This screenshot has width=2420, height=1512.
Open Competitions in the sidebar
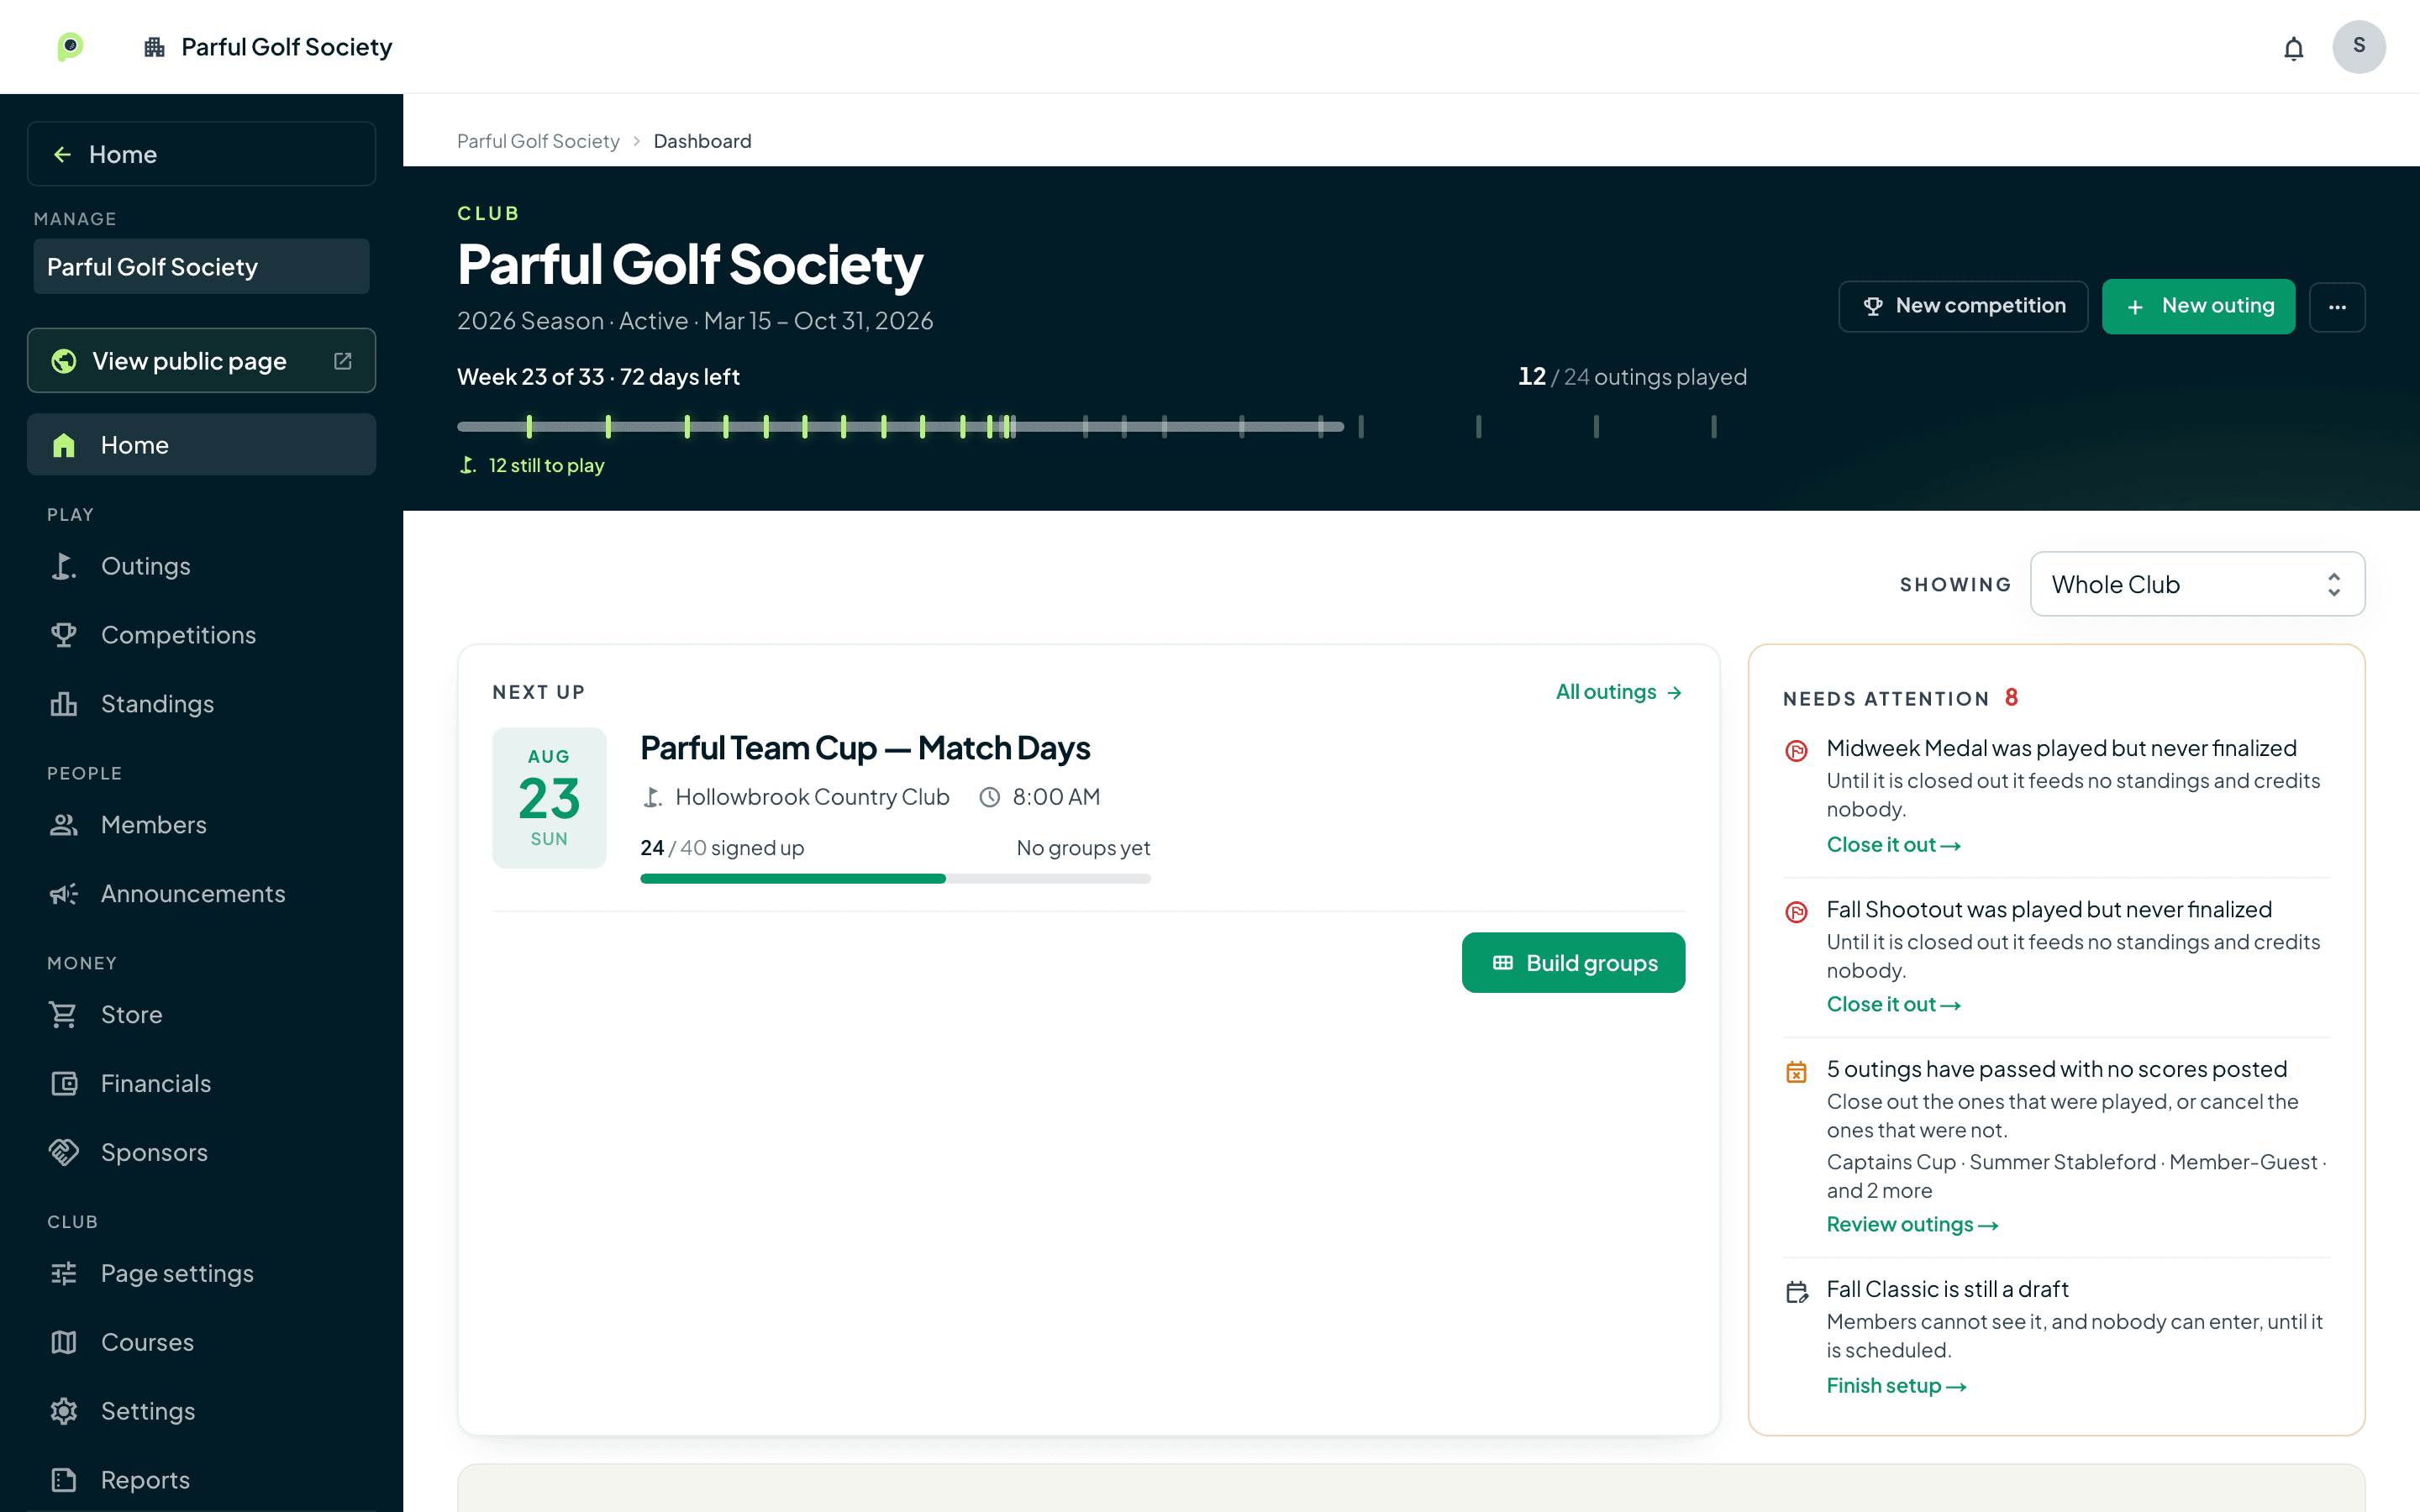(x=201, y=635)
